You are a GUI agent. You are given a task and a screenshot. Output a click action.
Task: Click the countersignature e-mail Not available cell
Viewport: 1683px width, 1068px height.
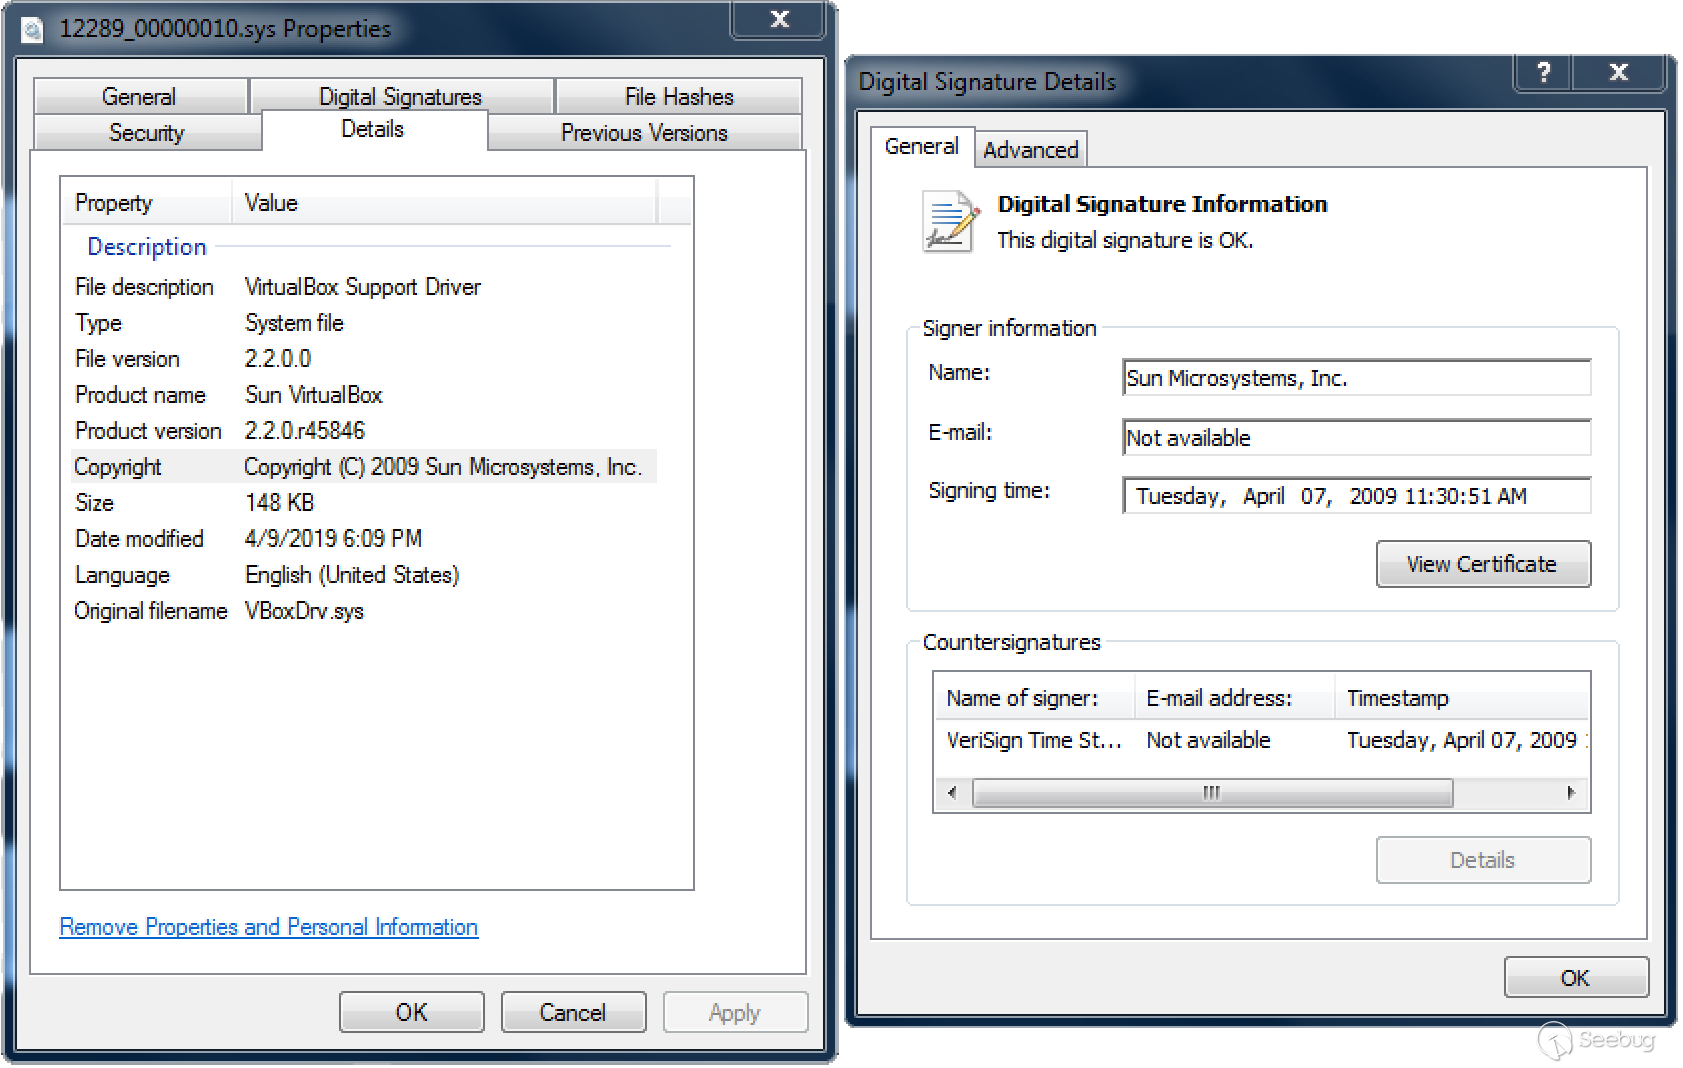point(1209,741)
